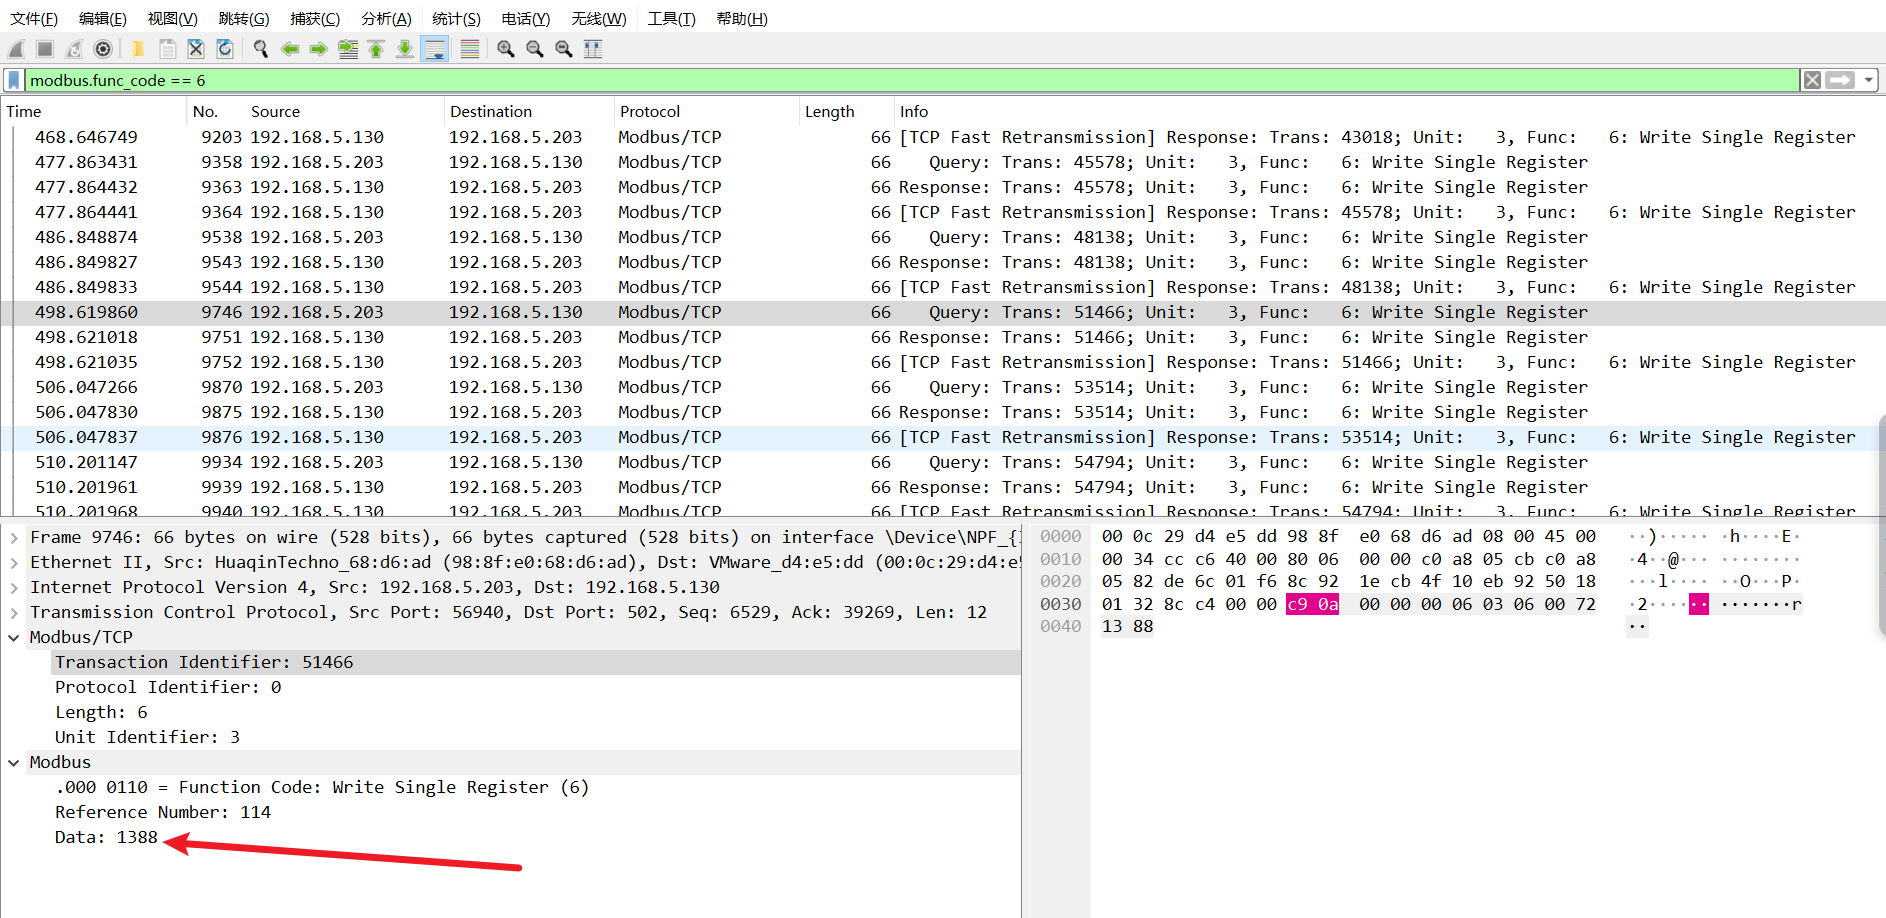Open the display filter history dropdown
Image resolution: width=1886 pixels, height=918 pixels.
(x=1868, y=80)
